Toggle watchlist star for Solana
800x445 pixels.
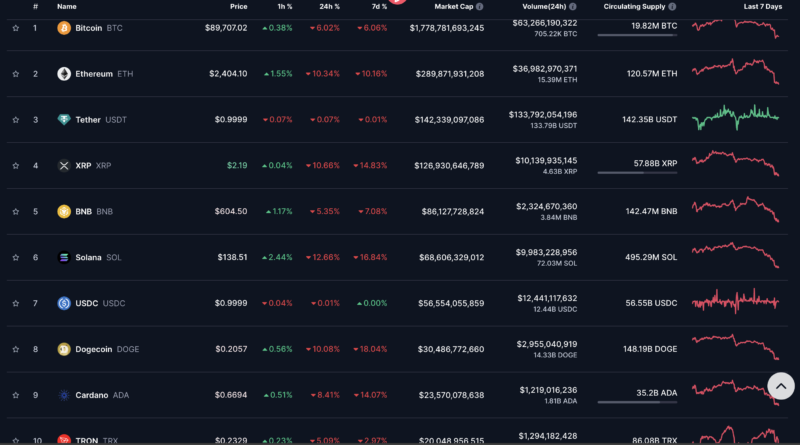16,257
